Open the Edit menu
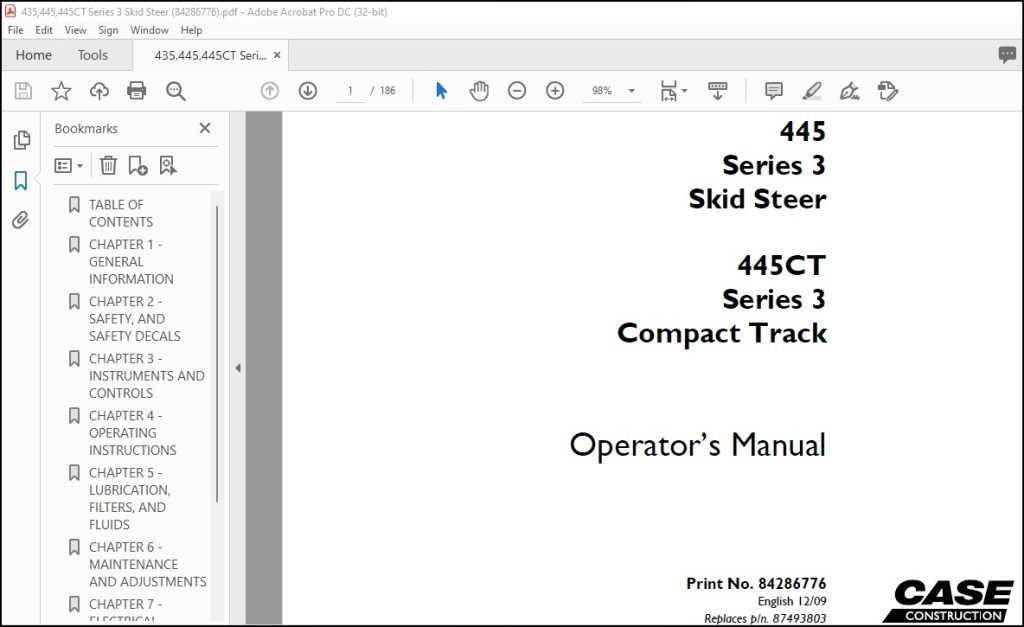Screen dimensions: 1024x627 pyautogui.click(x=44, y=30)
